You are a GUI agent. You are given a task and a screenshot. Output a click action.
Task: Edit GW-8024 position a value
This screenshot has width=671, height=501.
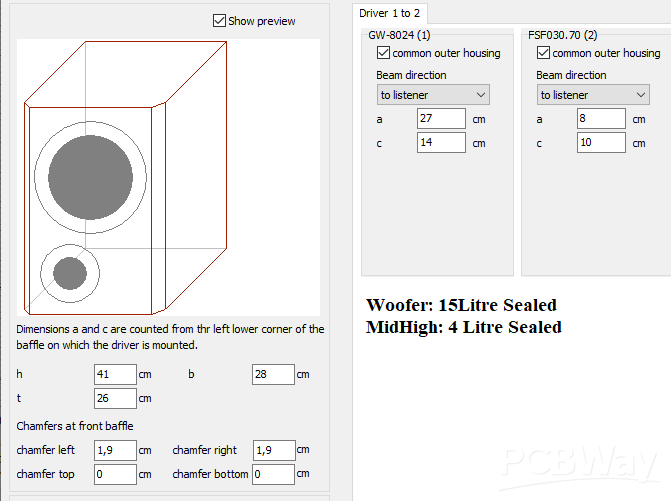pos(441,119)
